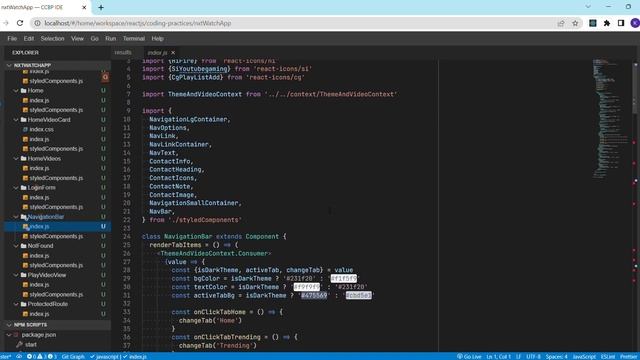View site information icon in address bar
Screen dimensions: 640x360
(x=37, y=23)
